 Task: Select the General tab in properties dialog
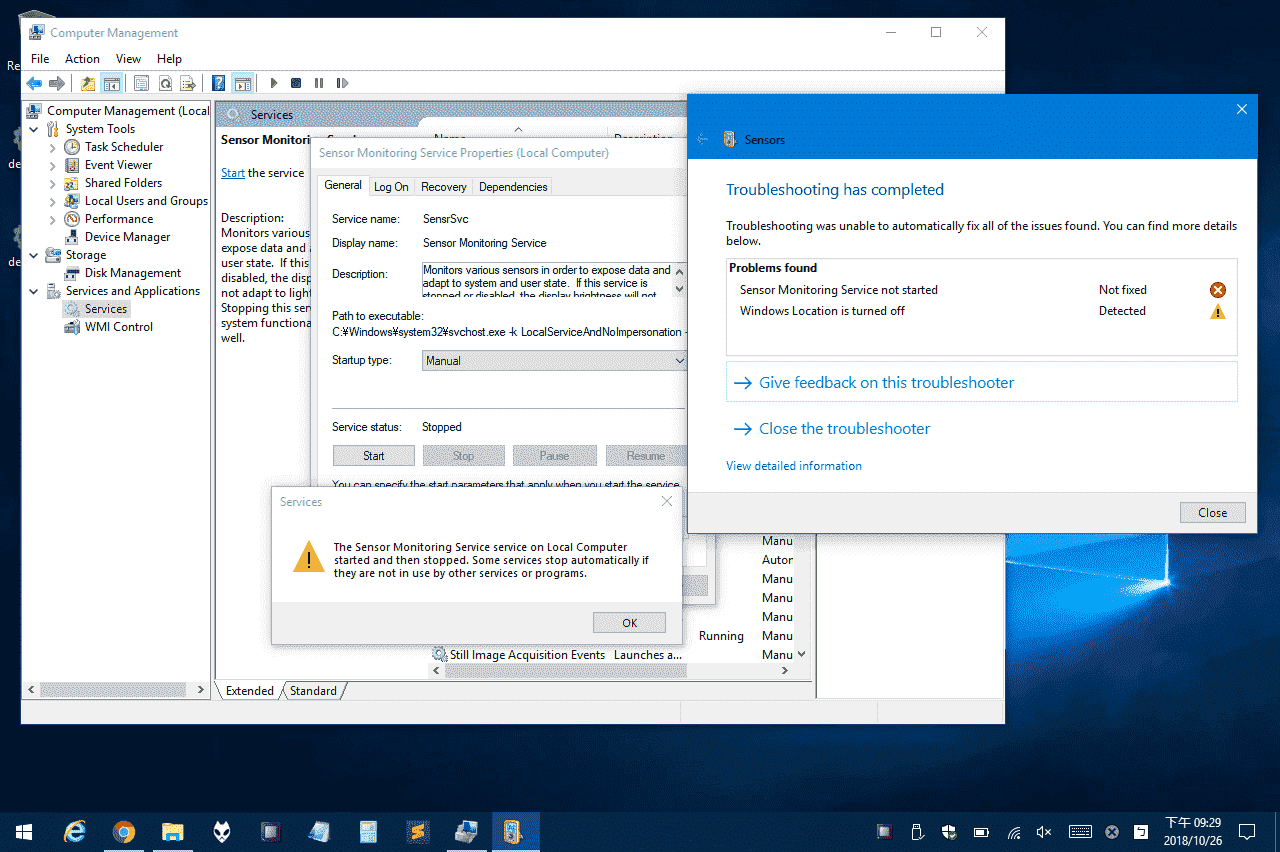[343, 185]
